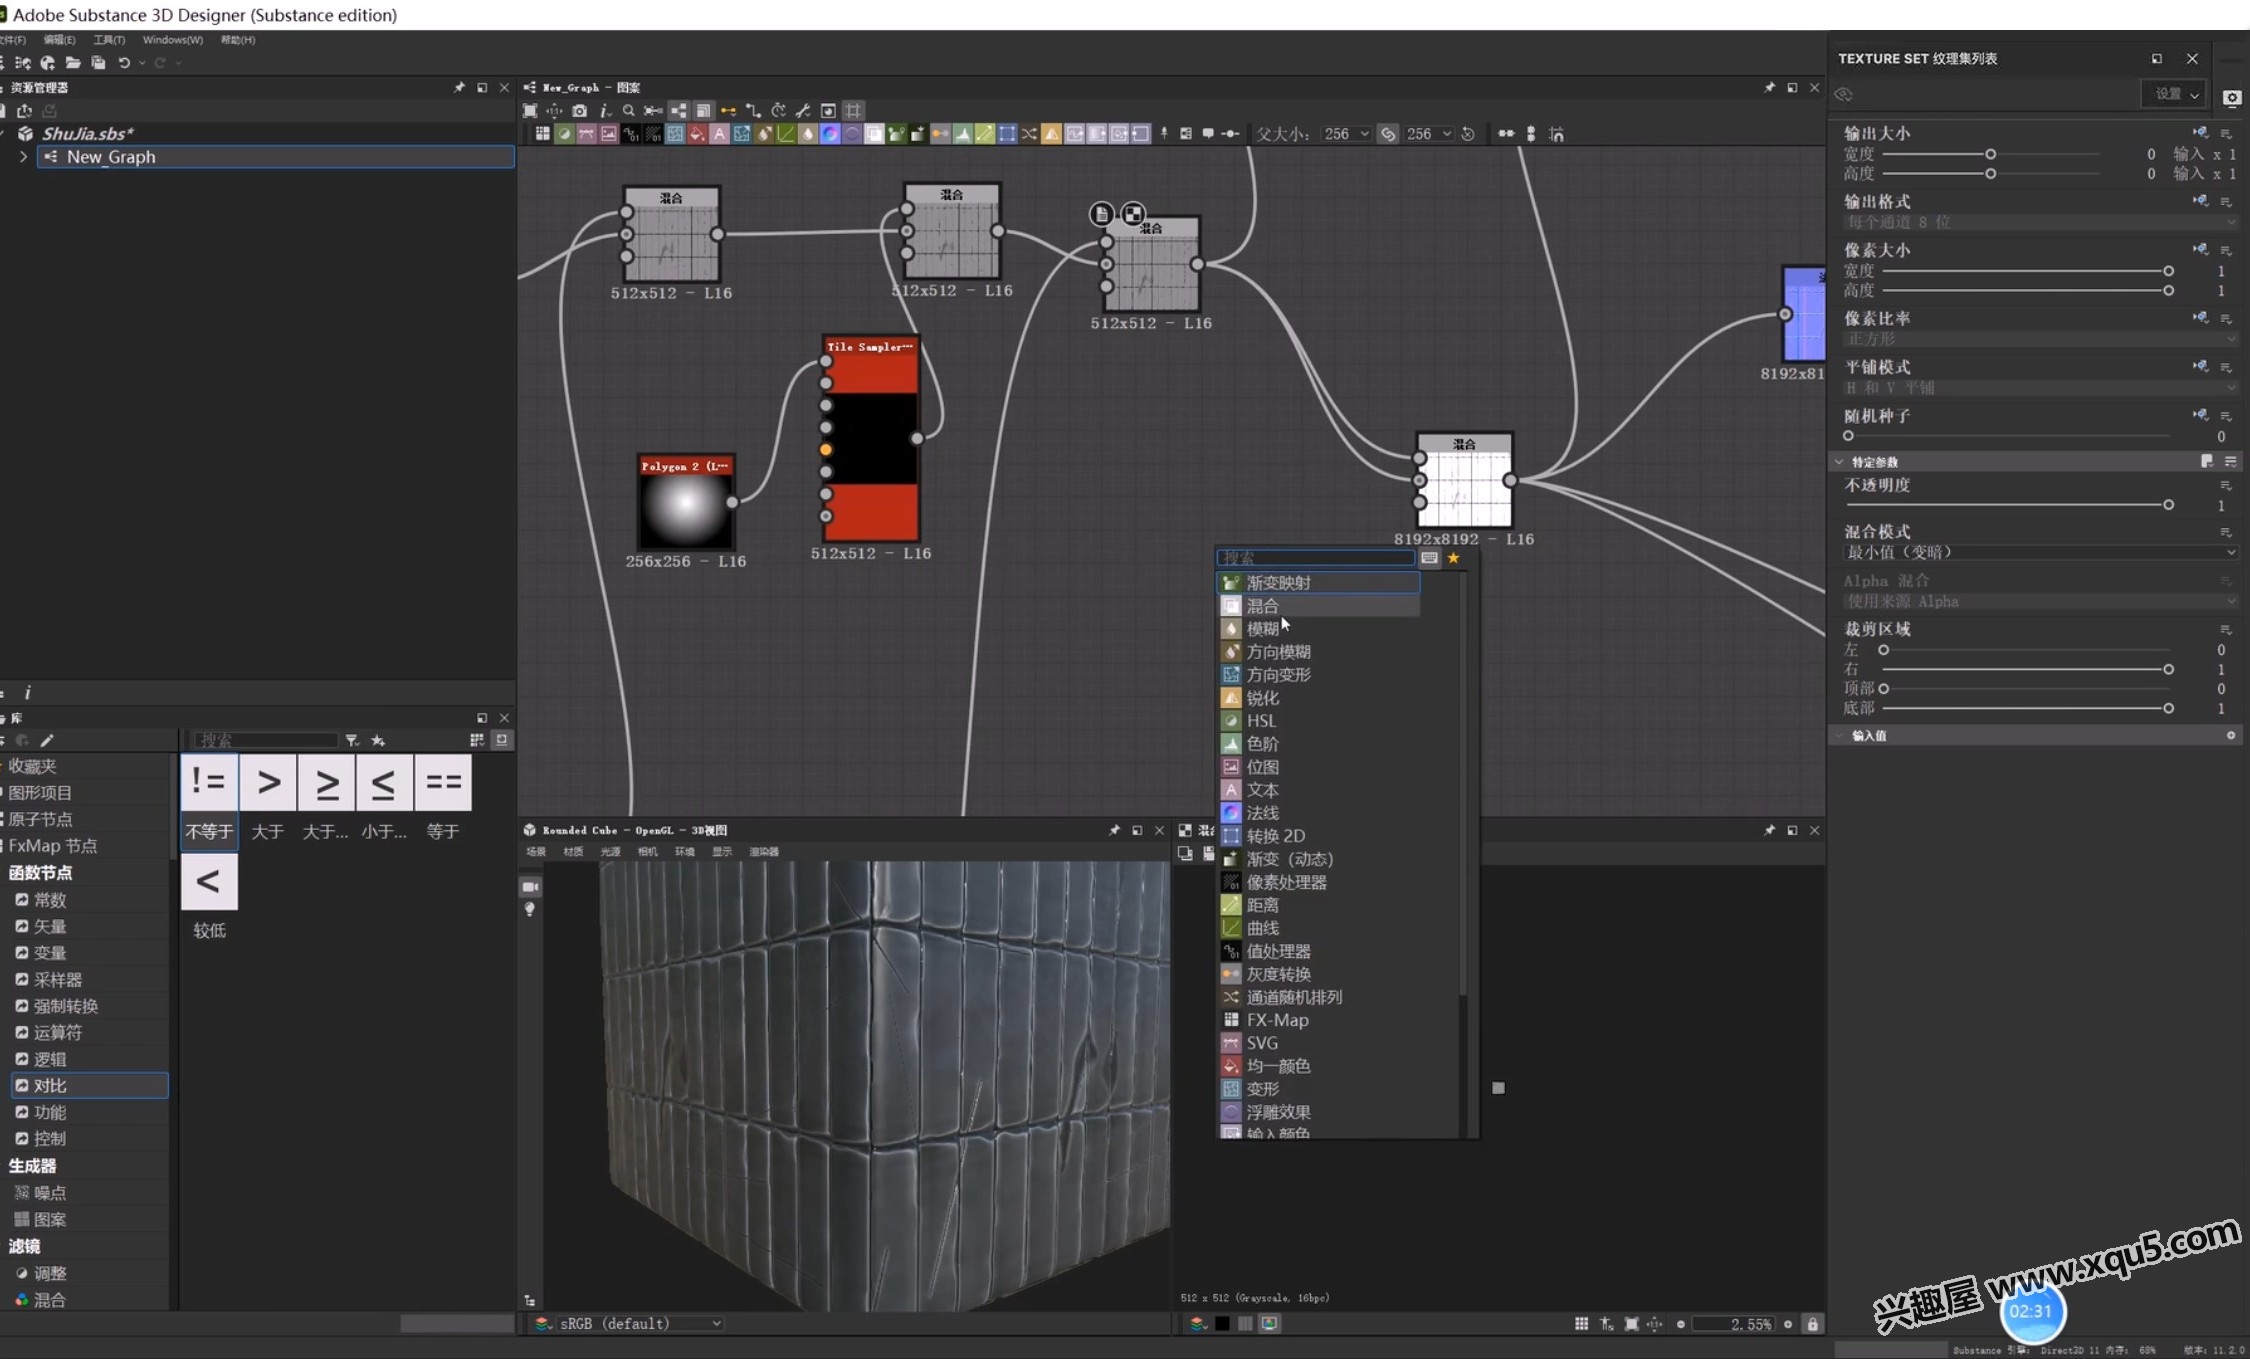Toggle the ratio lock between parent size fields
The width and height of the screenshot is (2250, 1359).
click(x=1388, y=134)
